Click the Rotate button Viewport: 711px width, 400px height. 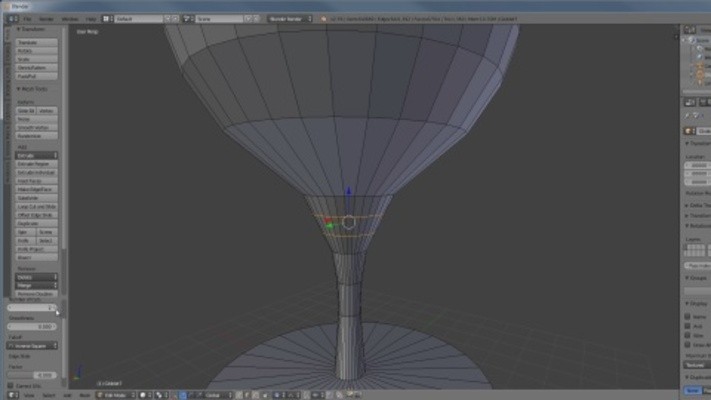point(36,51)
